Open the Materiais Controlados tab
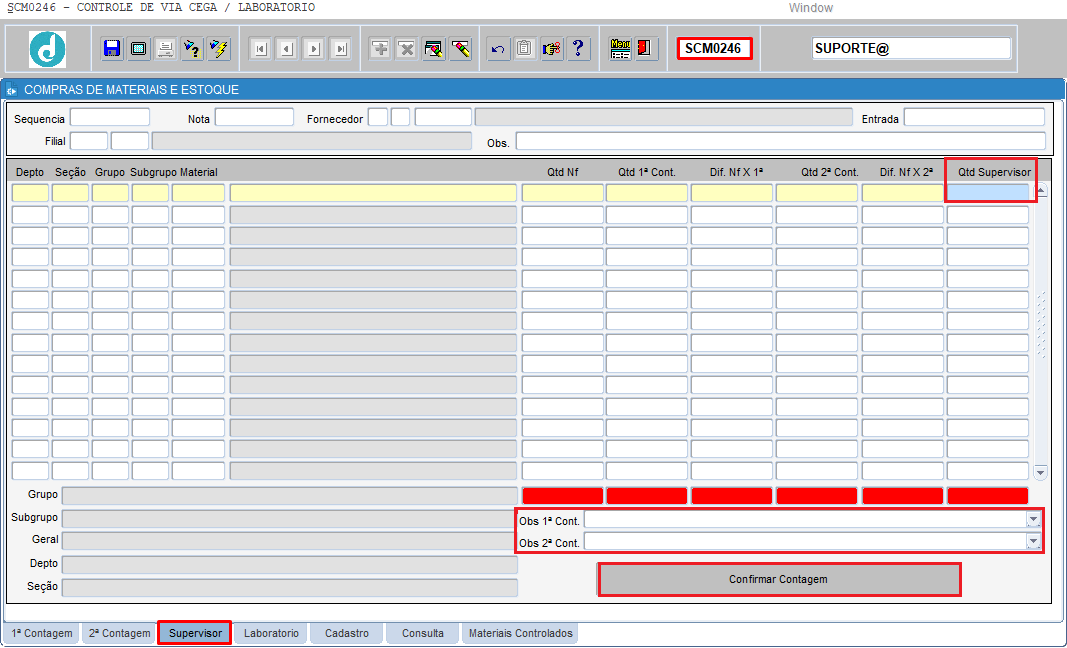This screenshot has height=648, width=1067. click(521, 633)
